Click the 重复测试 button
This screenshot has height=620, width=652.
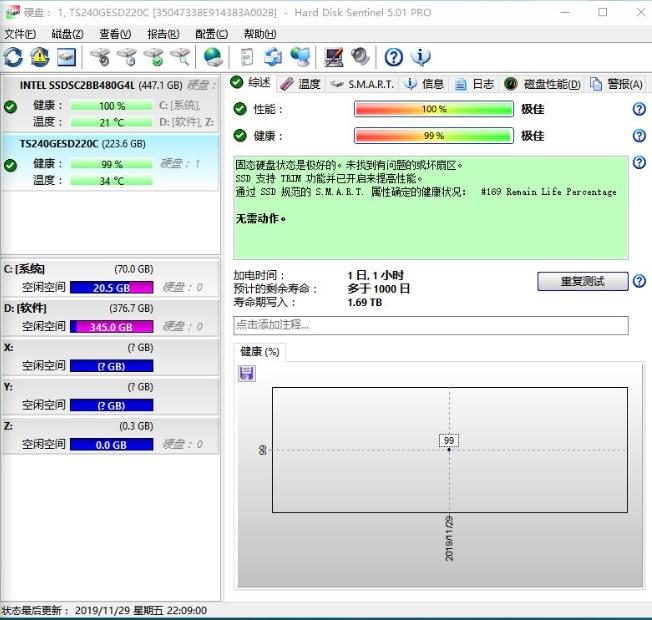pyautogui.click(x=583, y=282)
